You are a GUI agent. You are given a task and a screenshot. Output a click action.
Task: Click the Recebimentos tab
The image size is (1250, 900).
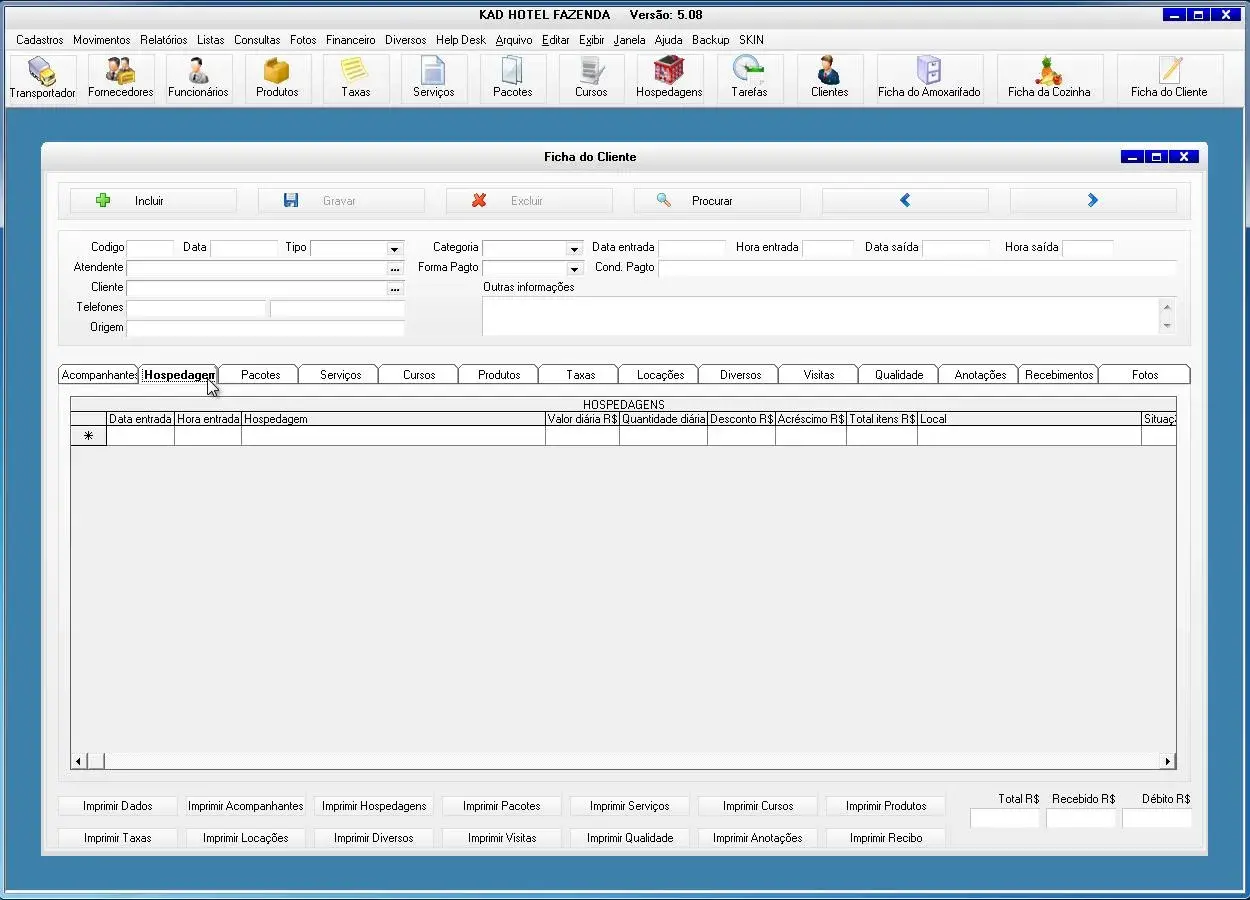1058,375
